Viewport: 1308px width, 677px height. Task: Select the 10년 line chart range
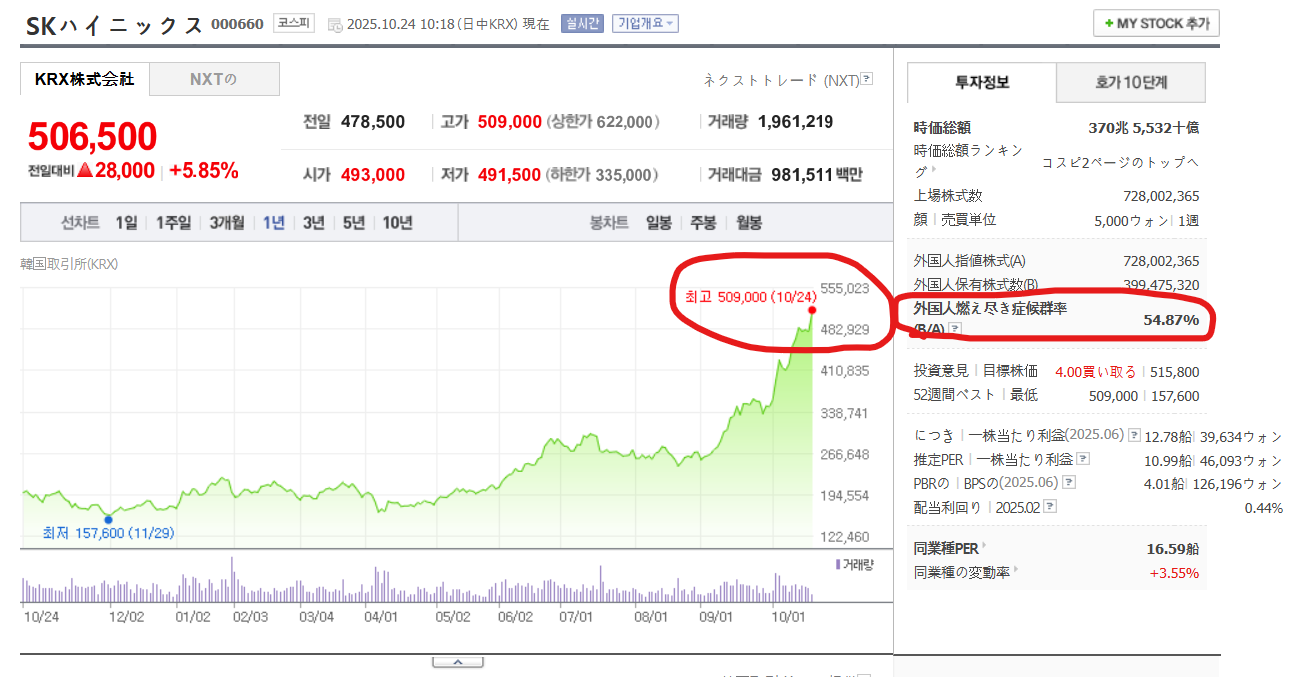pos(397,223)
